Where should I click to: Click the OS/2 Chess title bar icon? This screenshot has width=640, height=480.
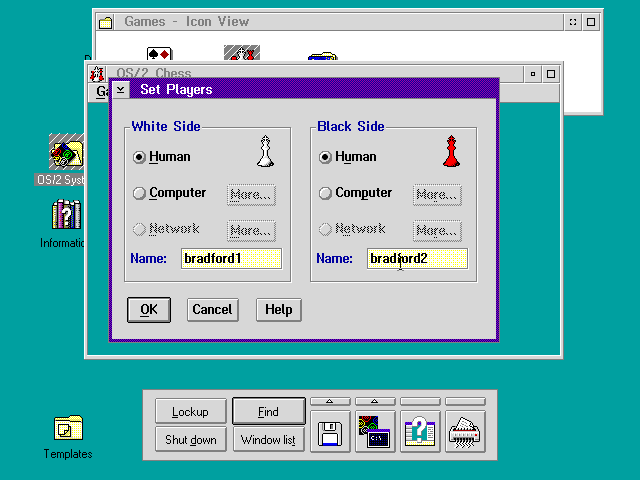click(97, 74)
